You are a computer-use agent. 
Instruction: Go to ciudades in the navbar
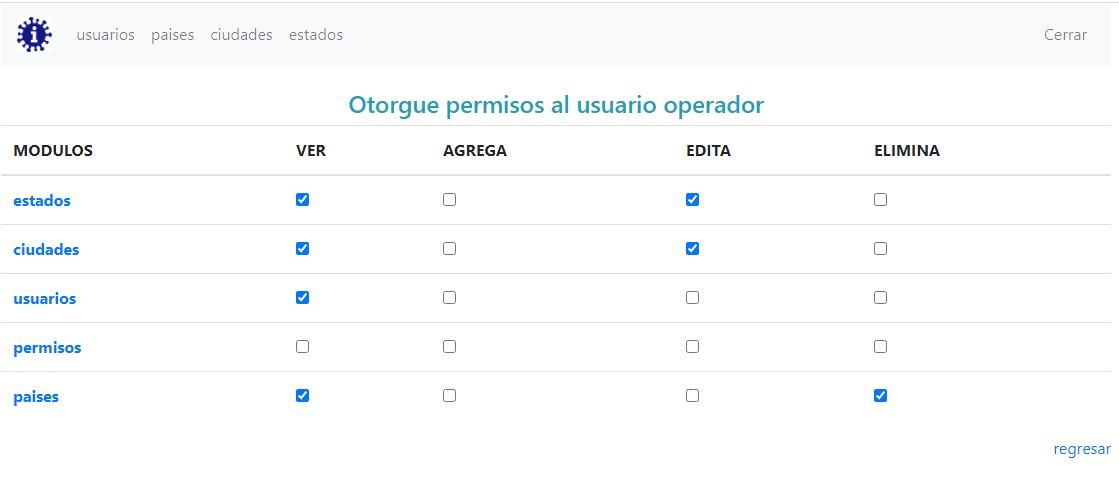(241, 35)
